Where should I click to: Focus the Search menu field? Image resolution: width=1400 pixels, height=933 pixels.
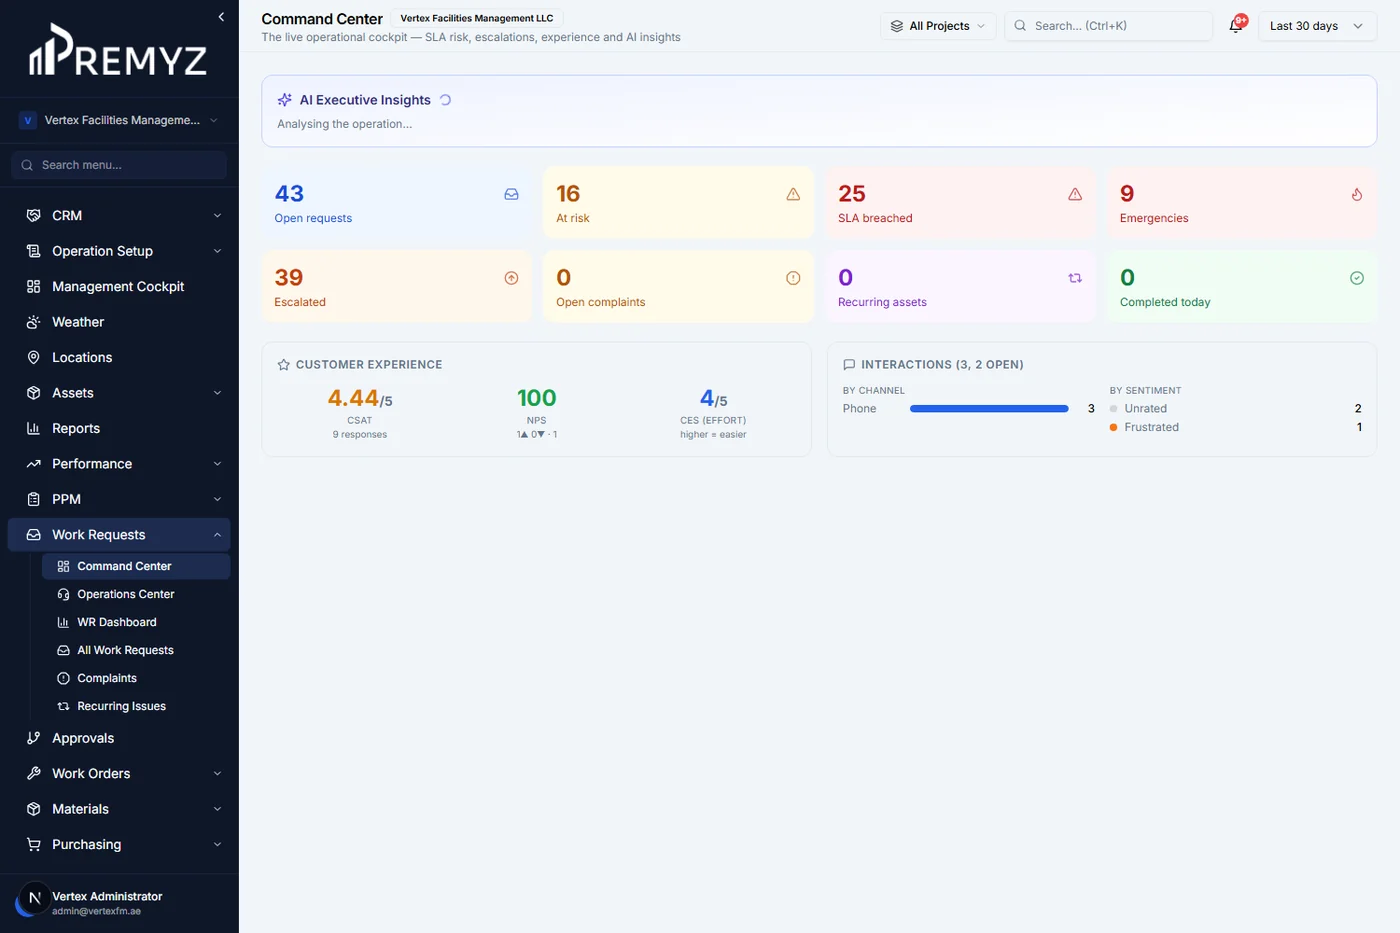pyautogui.click(x=119, y=165)
